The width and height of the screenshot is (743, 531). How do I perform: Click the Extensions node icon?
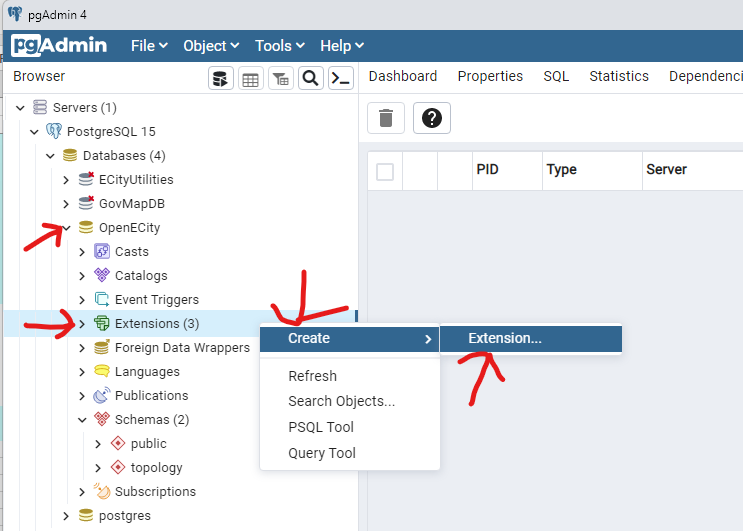pos(102,324)
